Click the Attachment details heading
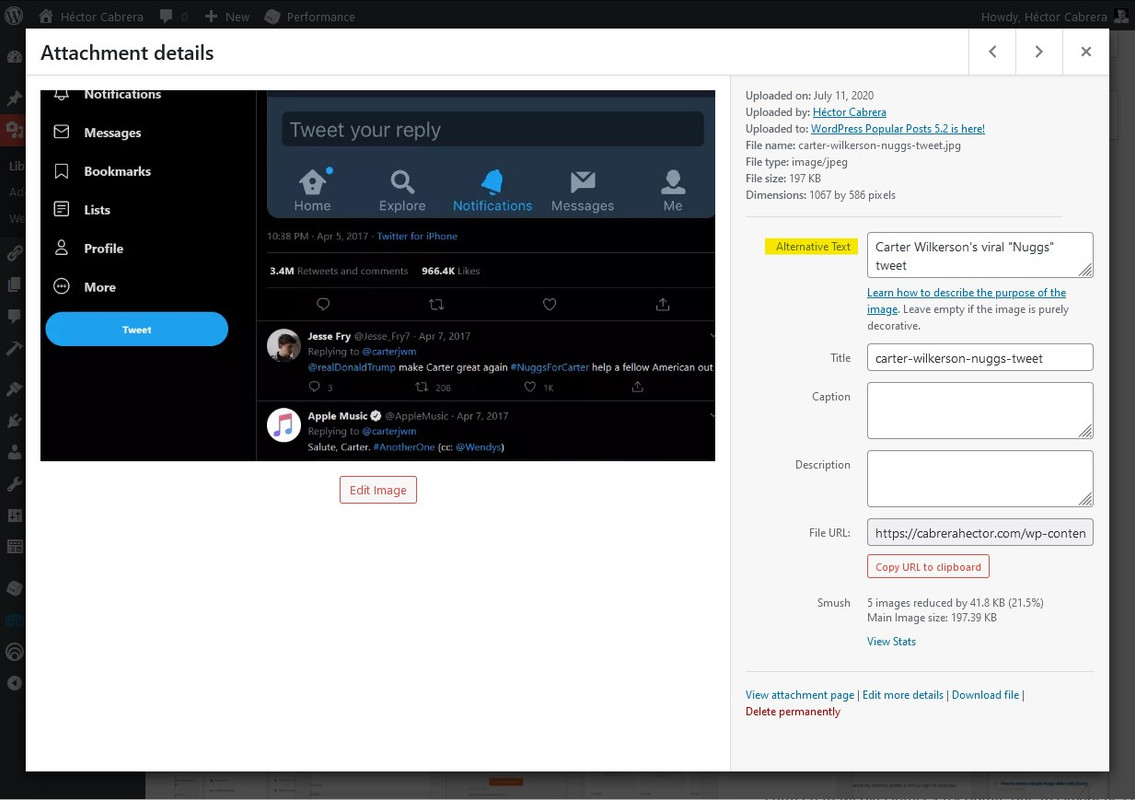Screen dimensions: 1135x800 pos(127,53)
